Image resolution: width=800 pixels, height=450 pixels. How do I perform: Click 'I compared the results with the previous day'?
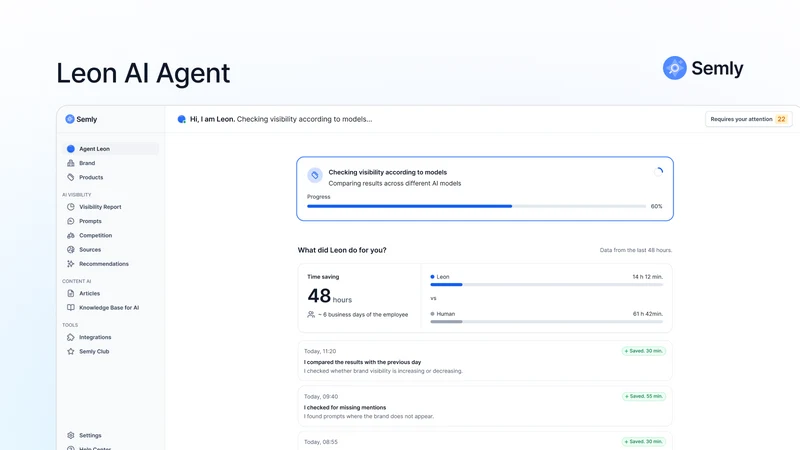(362, 362)
